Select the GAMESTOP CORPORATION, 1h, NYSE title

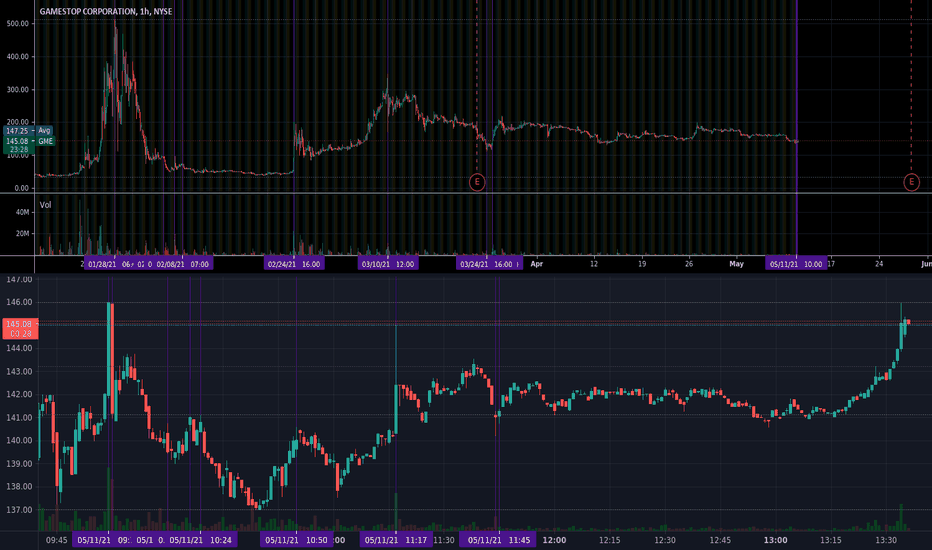[x=106, y=11]
